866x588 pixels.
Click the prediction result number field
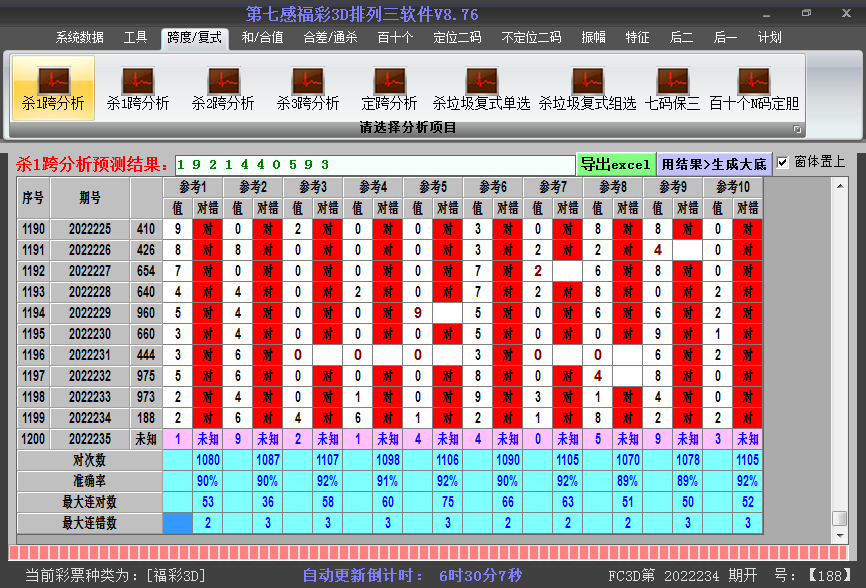pos(375,165)
